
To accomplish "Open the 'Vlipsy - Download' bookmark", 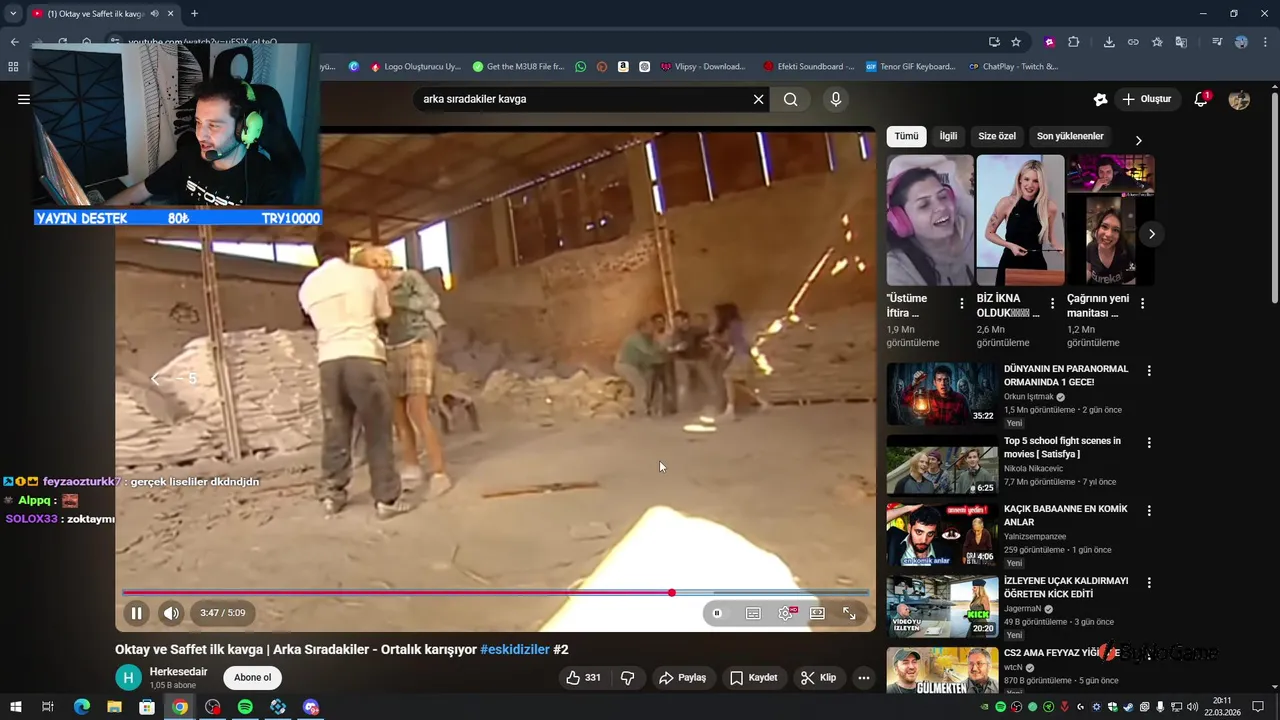I will point(702,67).
